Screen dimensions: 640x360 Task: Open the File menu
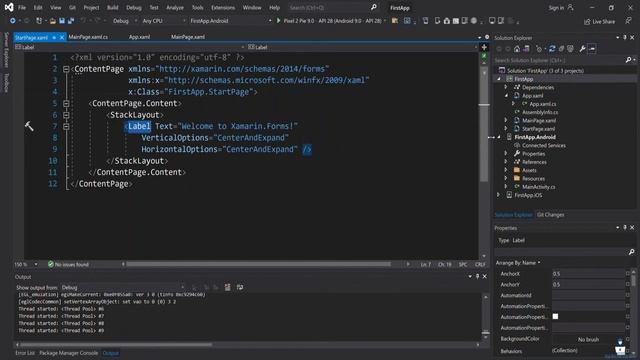pyautogui.click(x=22, y=7)
